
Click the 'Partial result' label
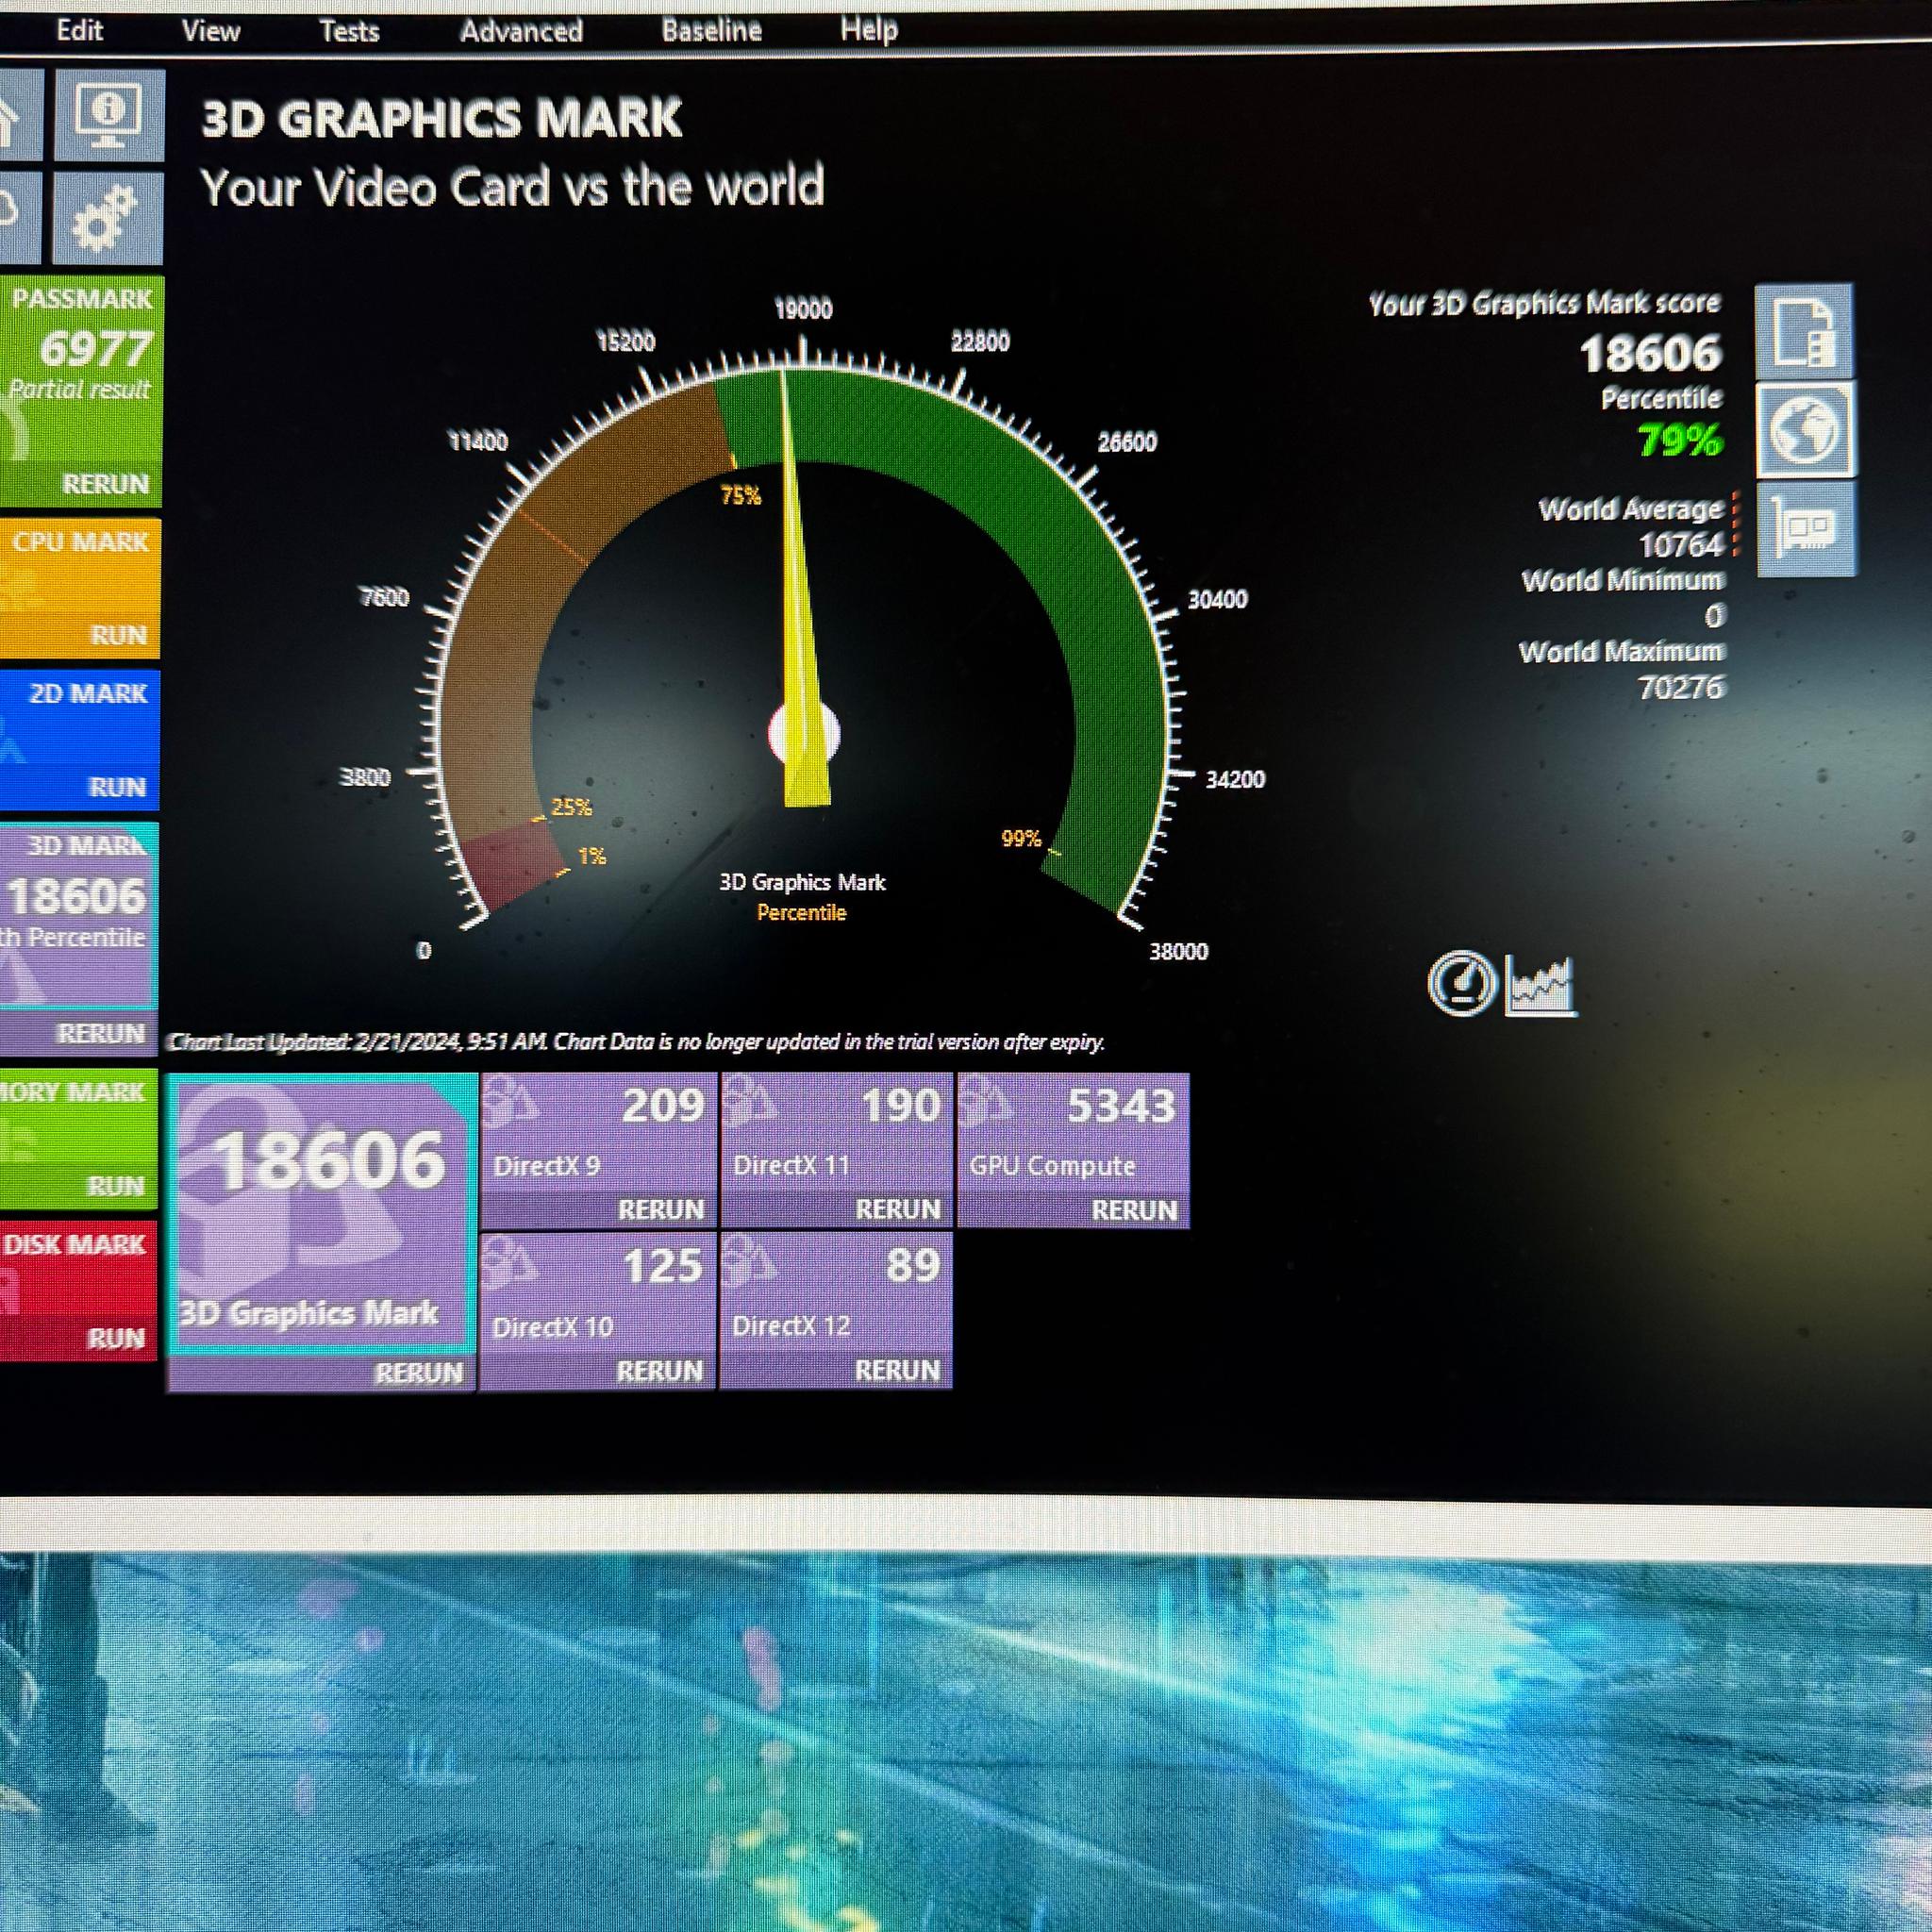click(80, 389)
